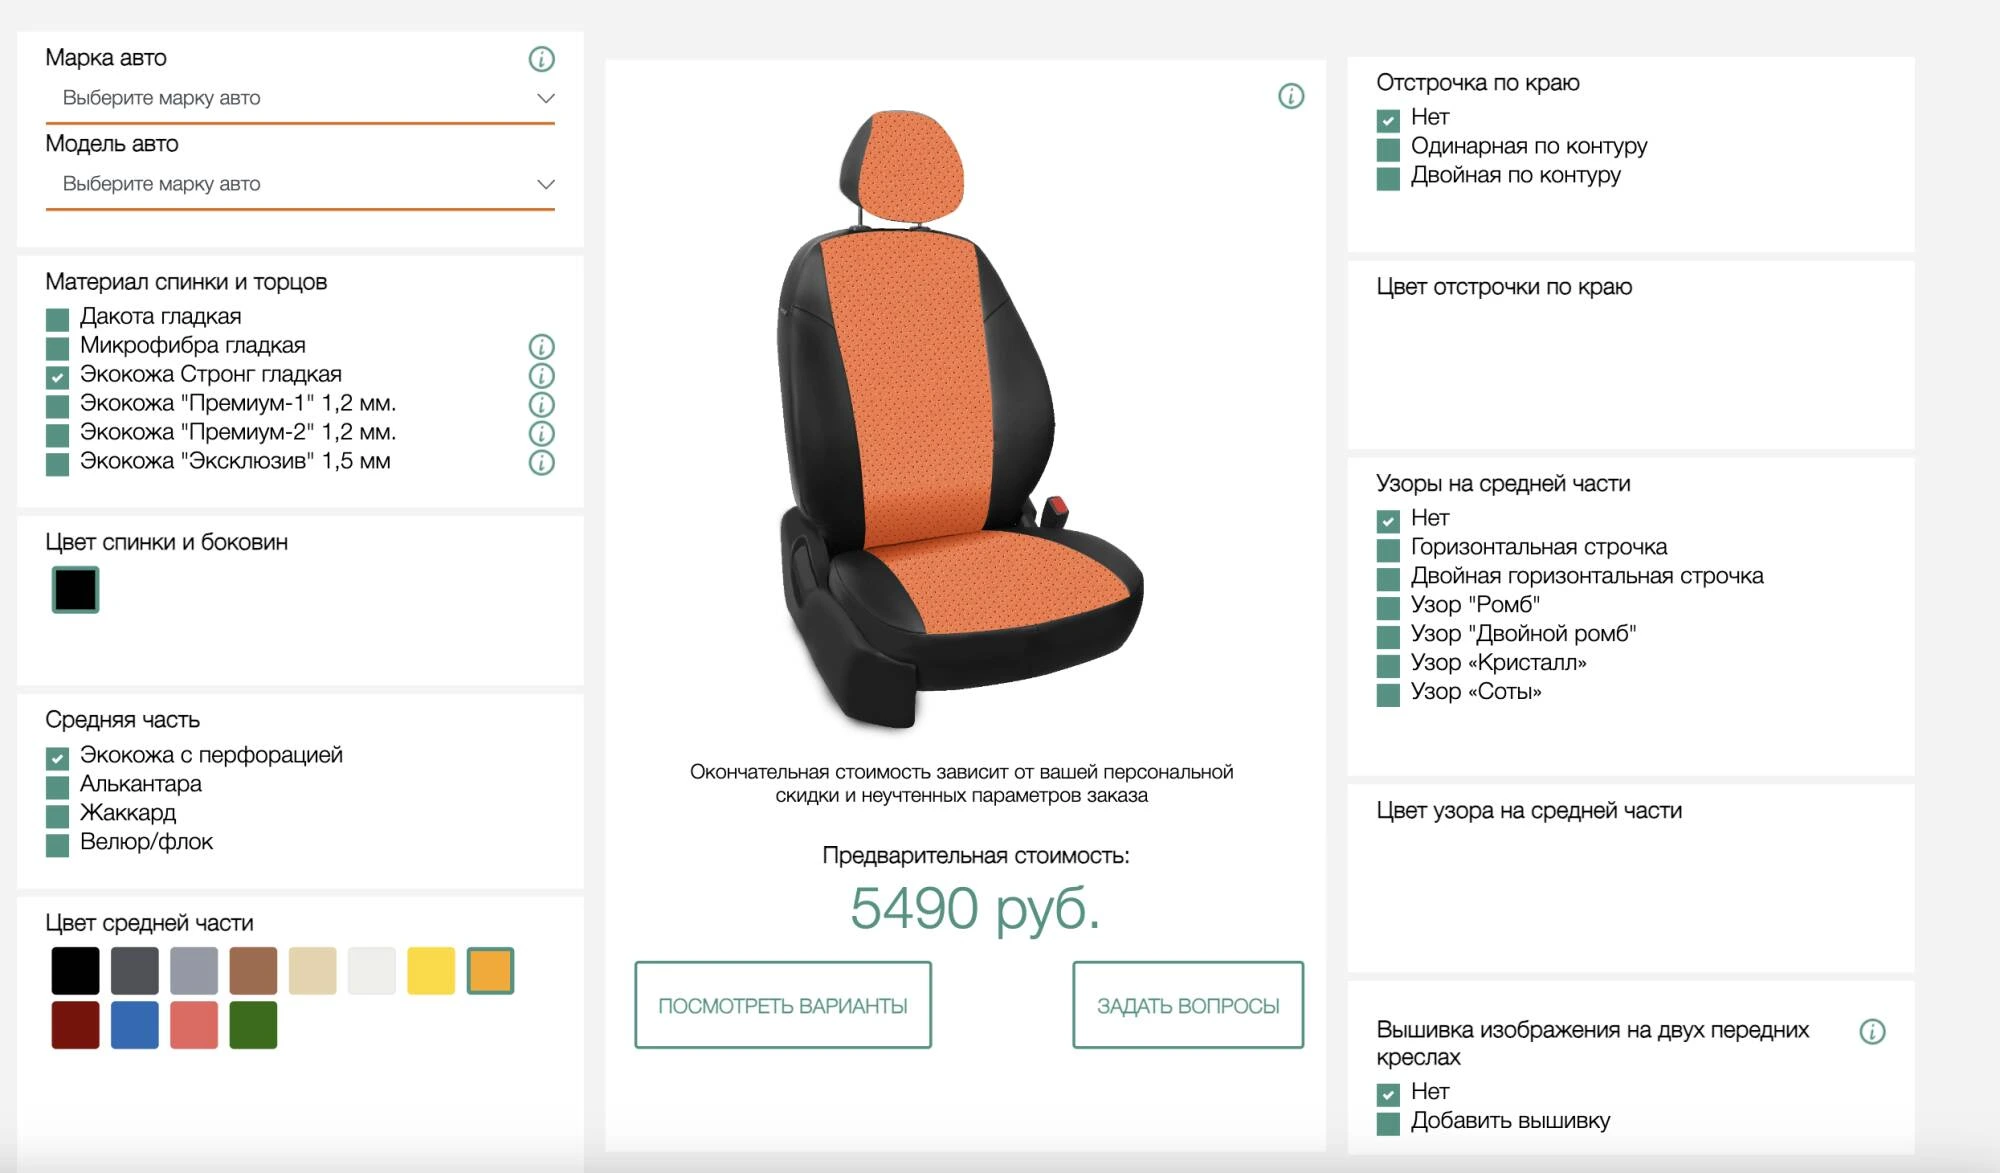The width and height of the screenshot is (2000, 1173).
Task: Click info icon for Экокожа Премиум-1
Action: pos(541,405)
